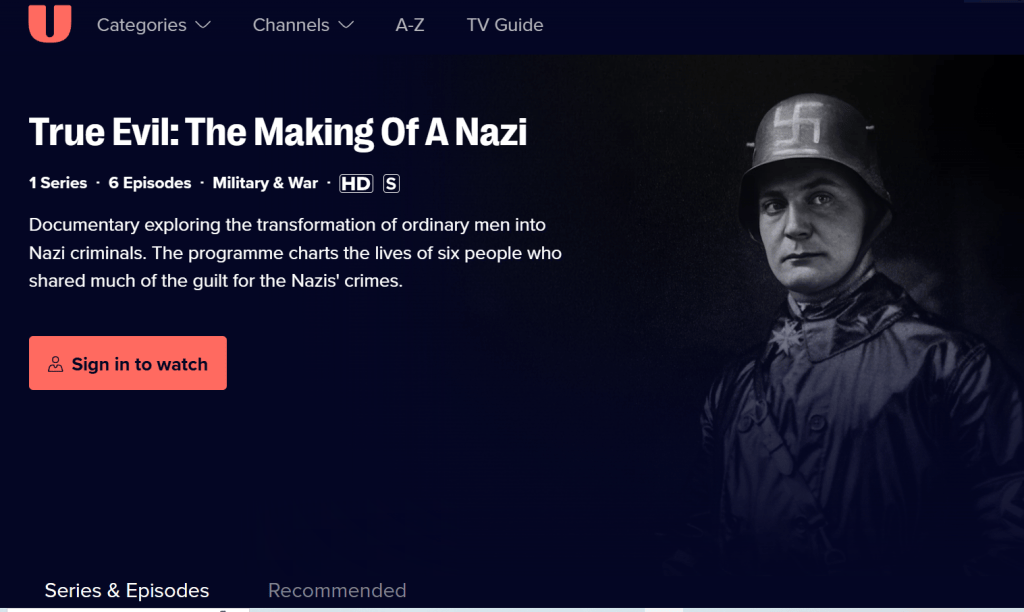The image size is (1024, 612).
Task: Click the user icon in Sign in button
Action: click(56, 364)
